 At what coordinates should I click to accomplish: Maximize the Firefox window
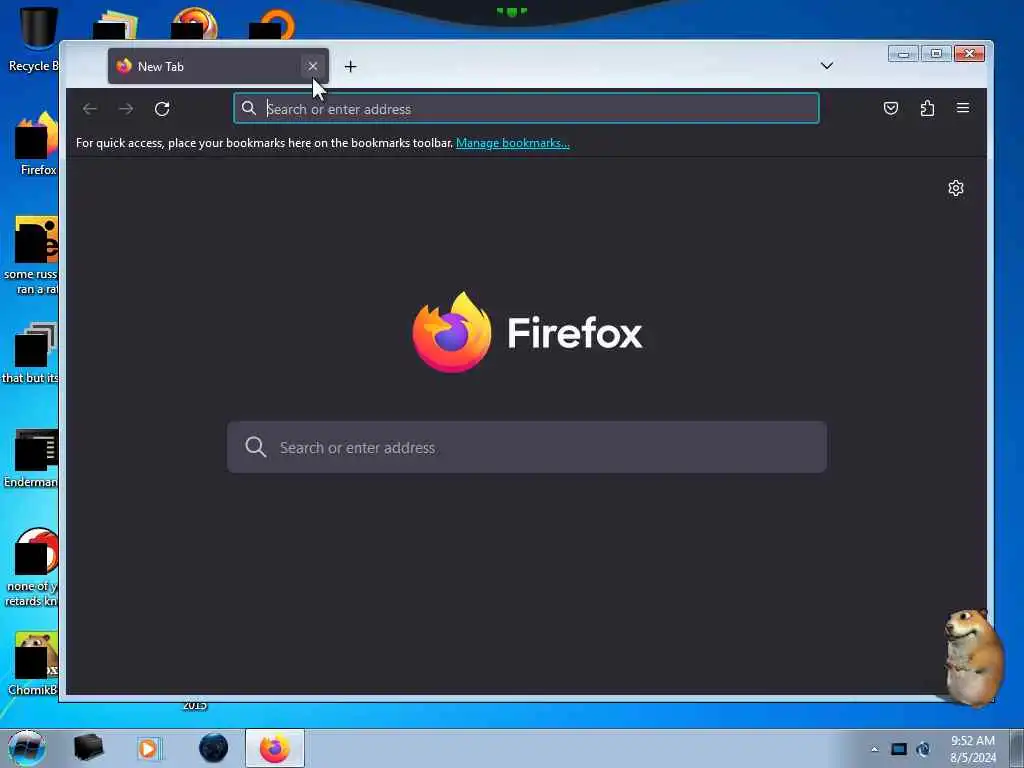[936, 54]
